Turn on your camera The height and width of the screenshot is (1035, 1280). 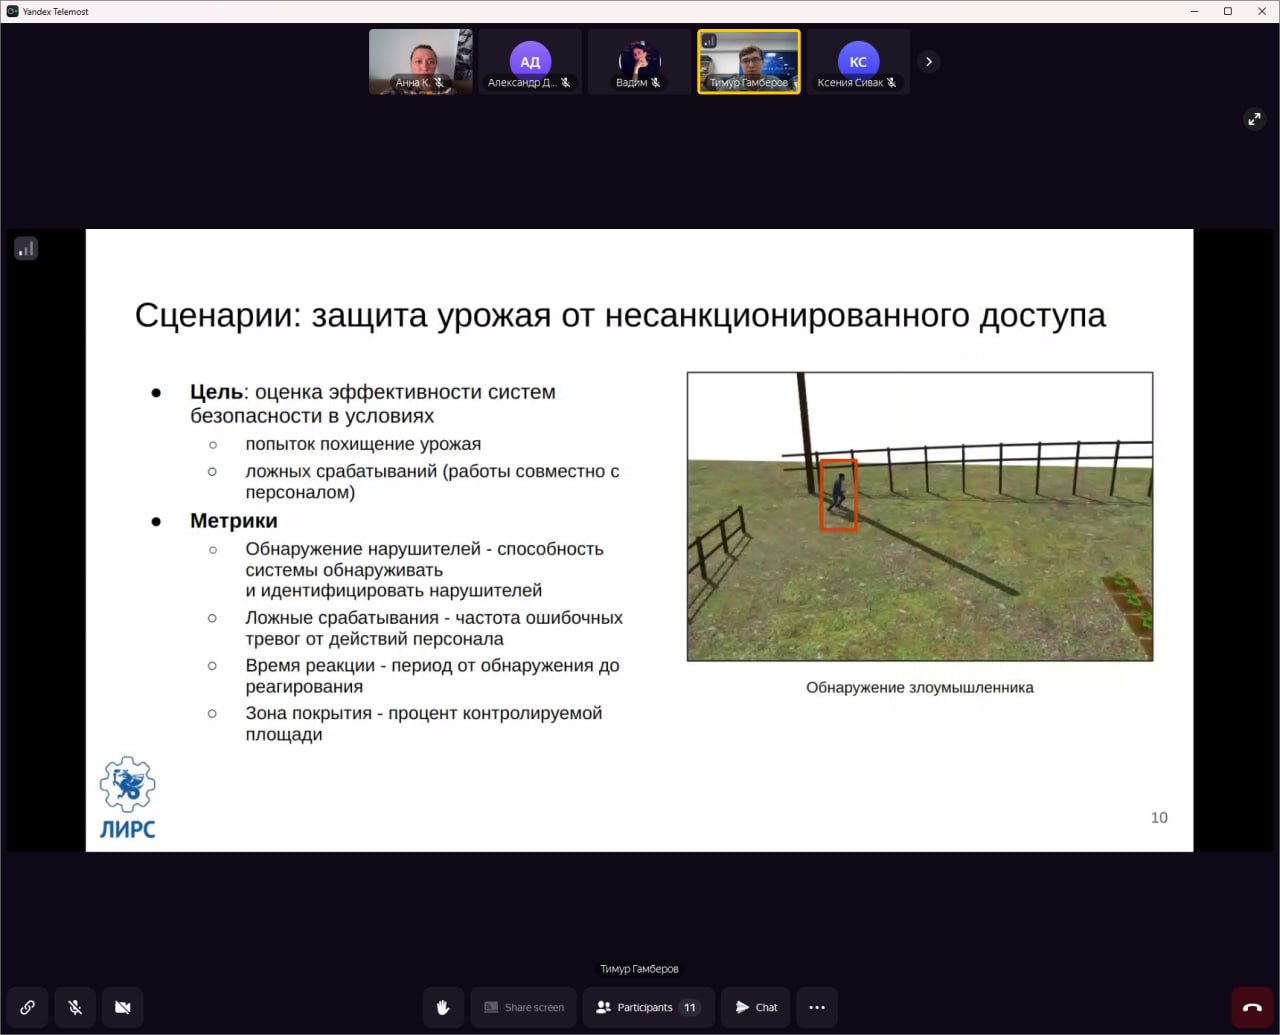123,1007
